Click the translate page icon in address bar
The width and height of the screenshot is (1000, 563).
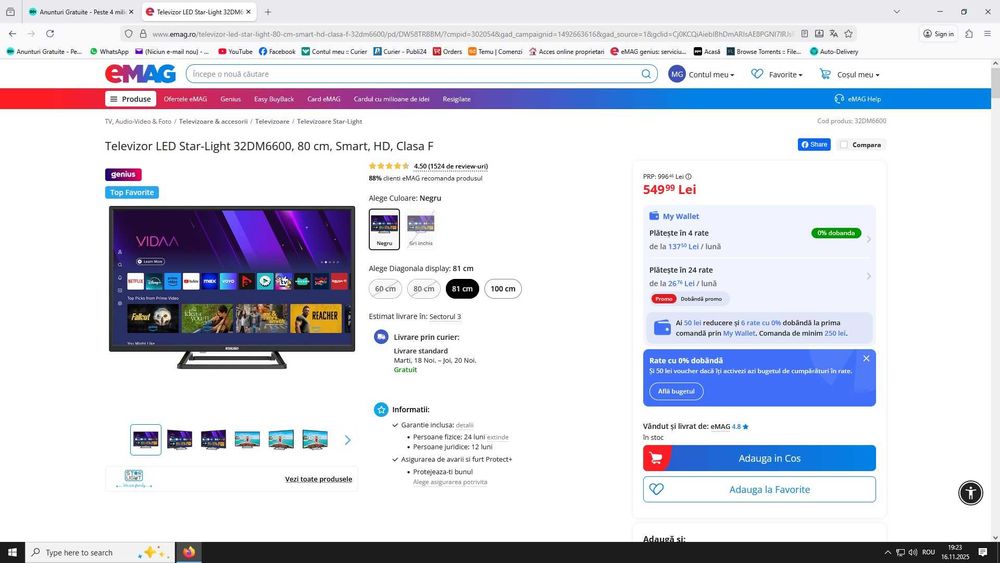point(834,33)
